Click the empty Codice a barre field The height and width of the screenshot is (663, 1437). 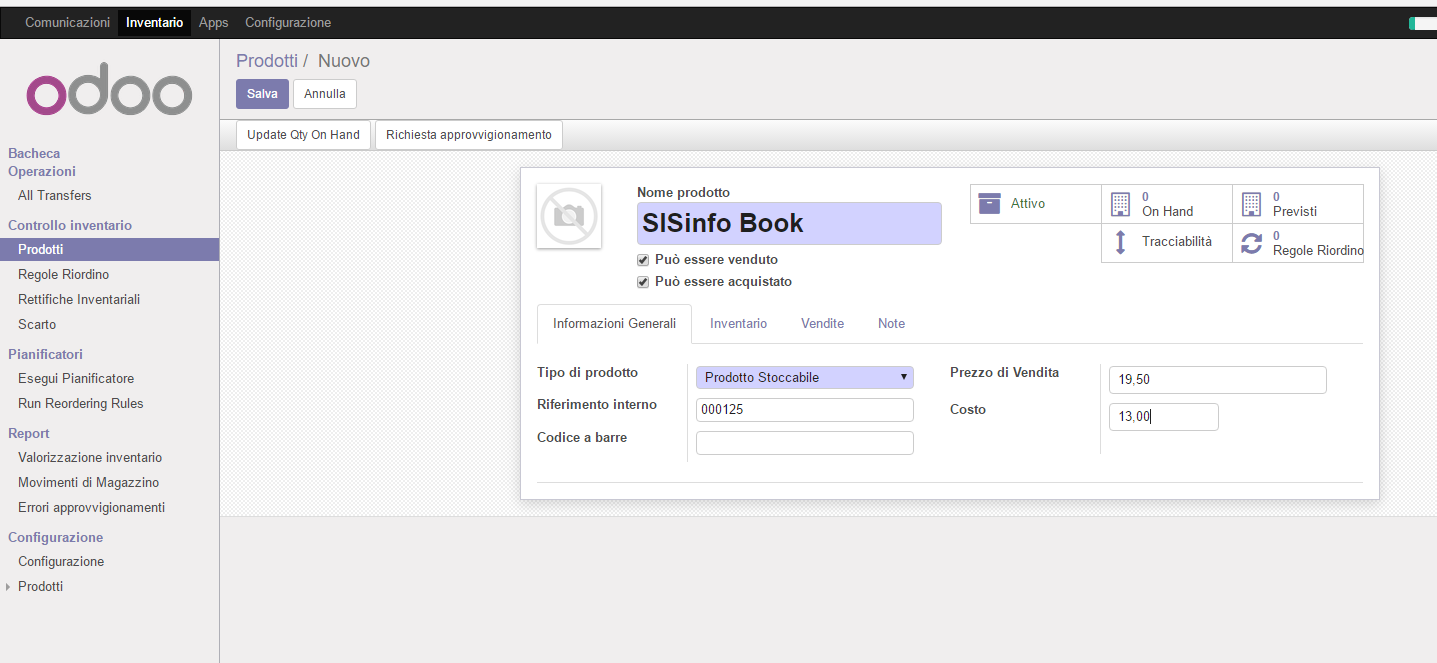point(805,443)
